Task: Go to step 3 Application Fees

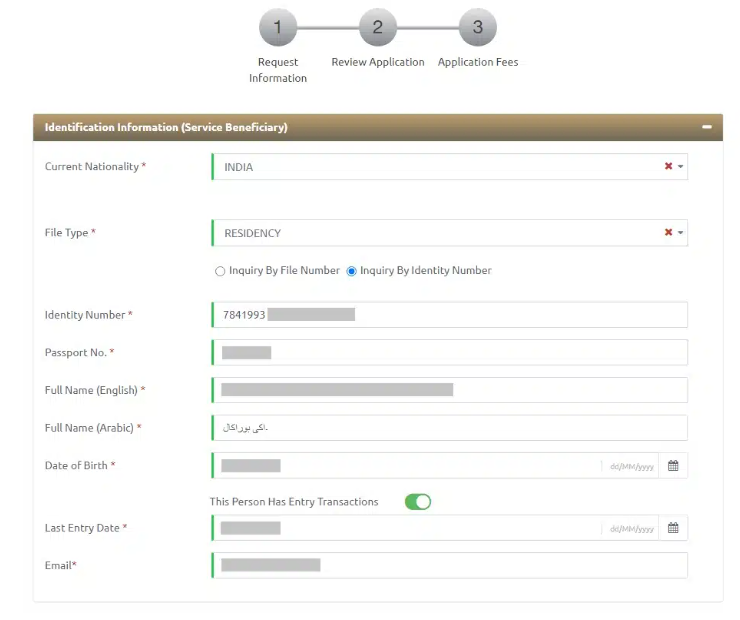Action: coord(477,28)
